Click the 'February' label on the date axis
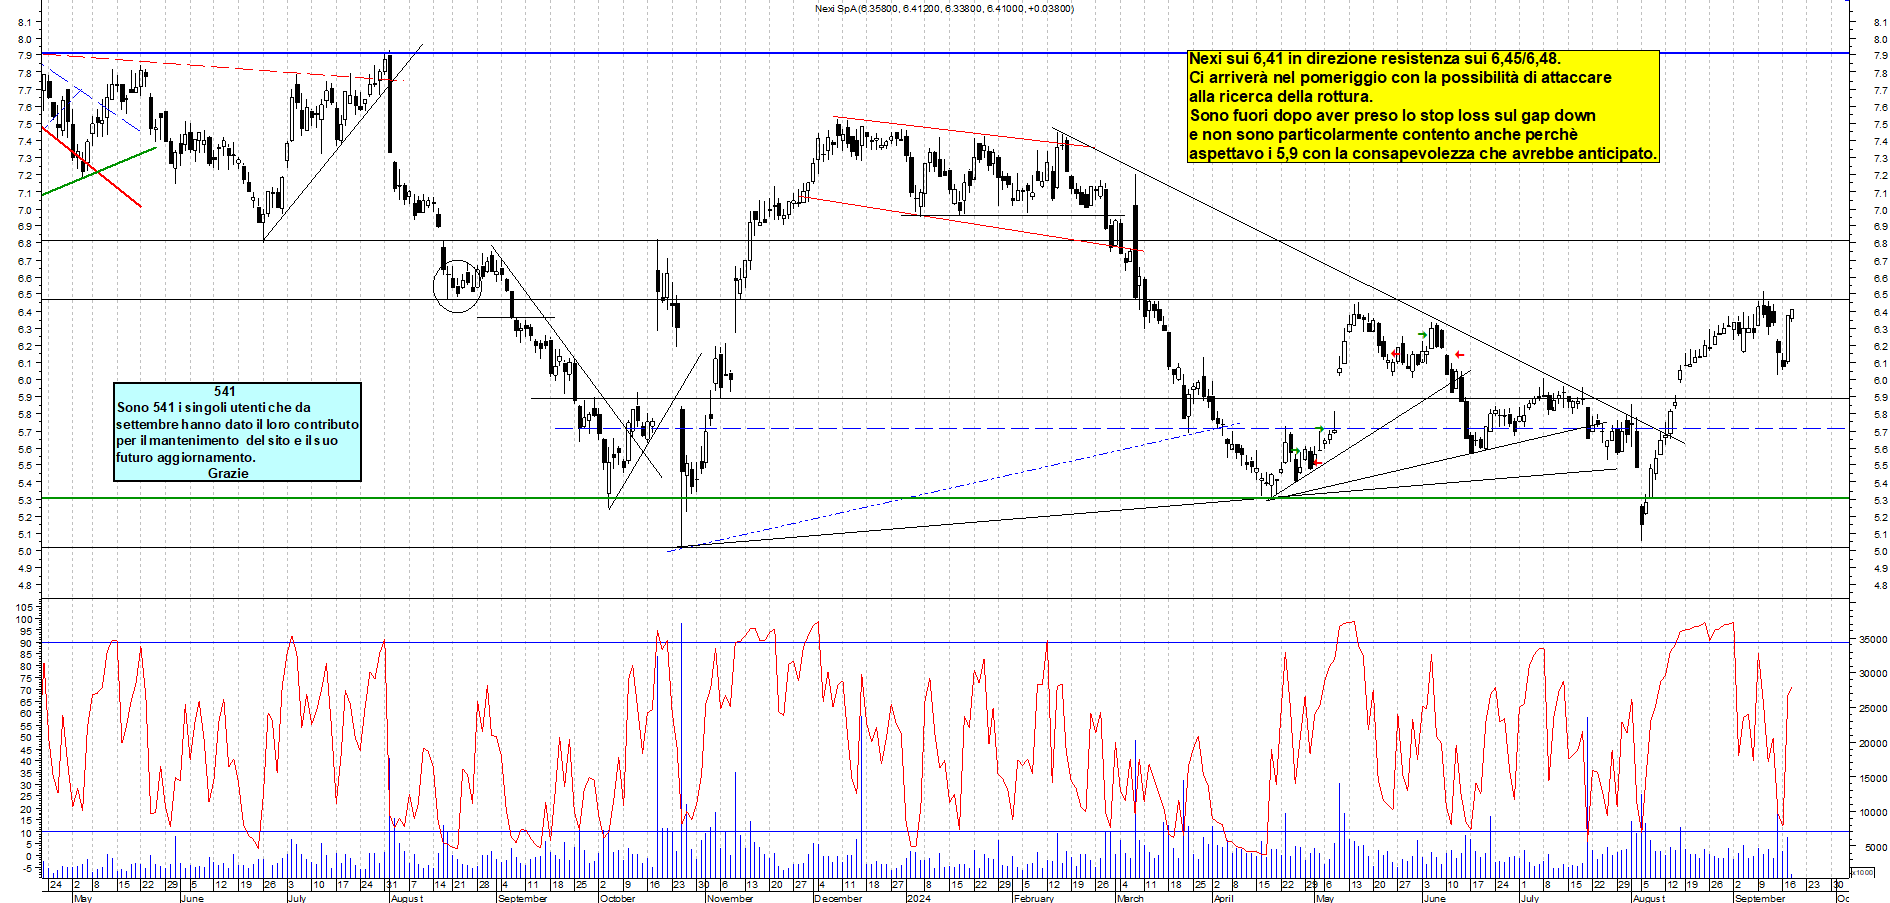The image size is (1890, 903). [x=1034, y=898]
